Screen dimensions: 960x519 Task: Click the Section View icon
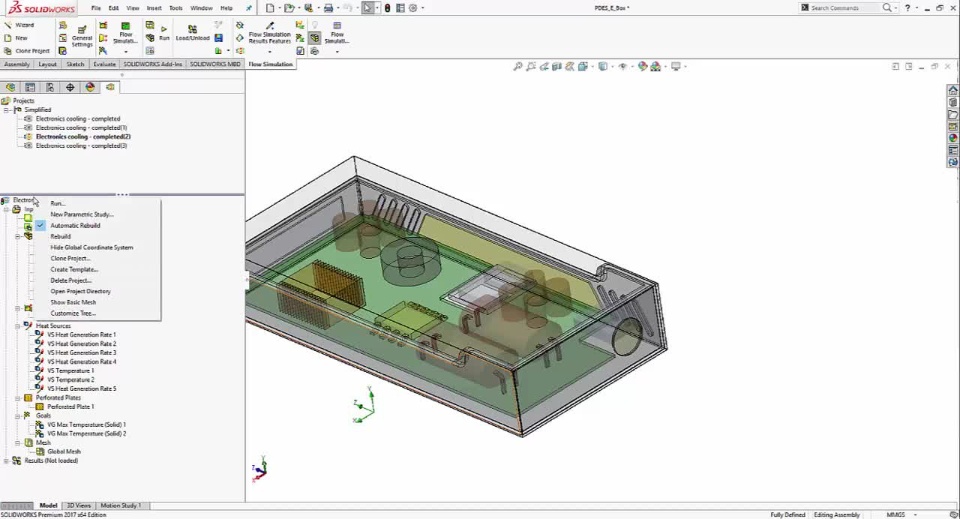(557, 66)
